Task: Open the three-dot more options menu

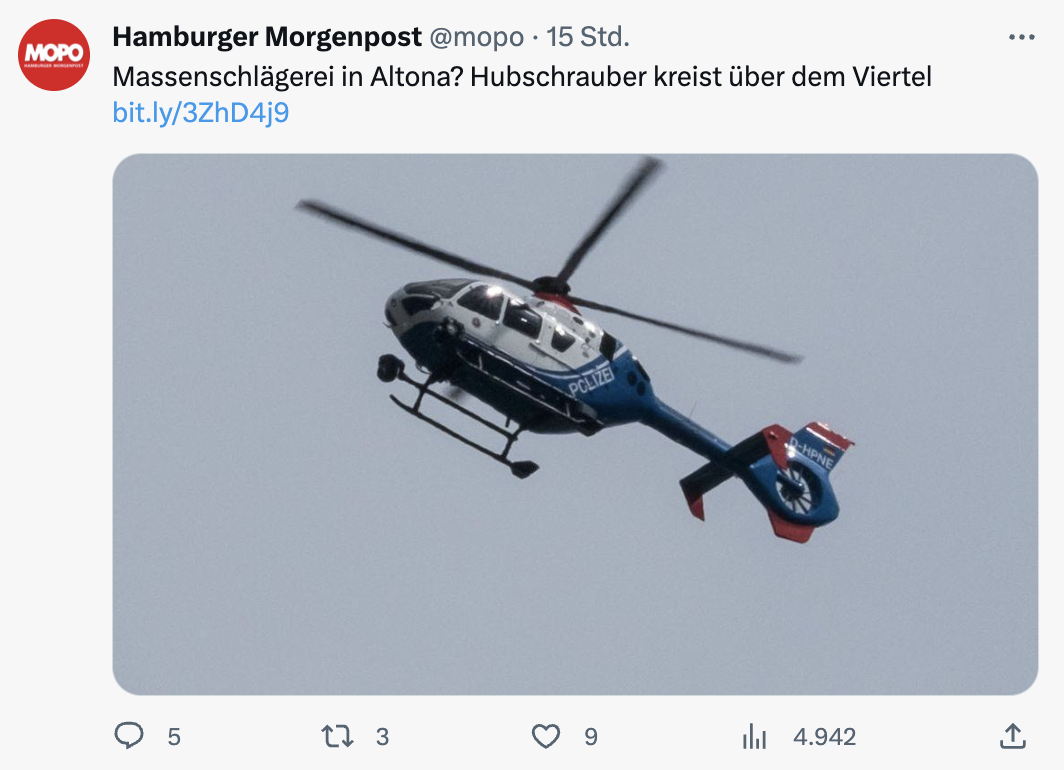Action: click(x=1021, y=37)
